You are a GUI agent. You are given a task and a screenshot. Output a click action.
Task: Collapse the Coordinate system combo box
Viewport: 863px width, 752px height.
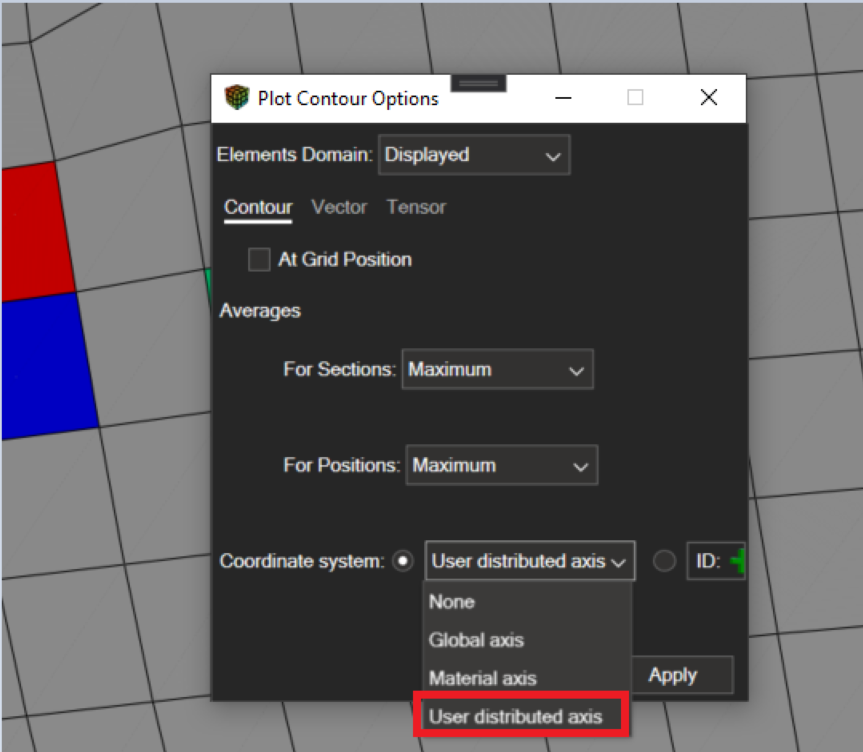coord(530,562)
